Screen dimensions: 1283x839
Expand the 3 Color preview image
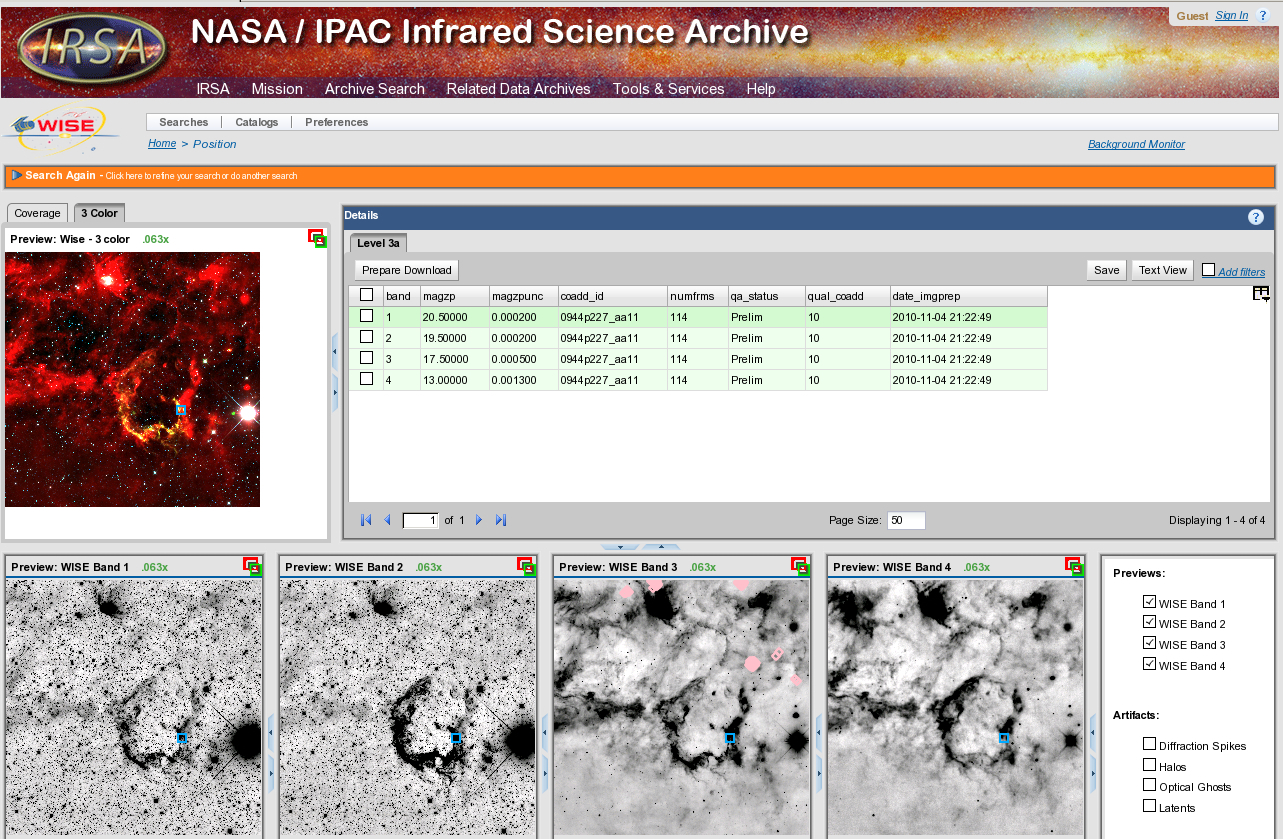[317, 238]
